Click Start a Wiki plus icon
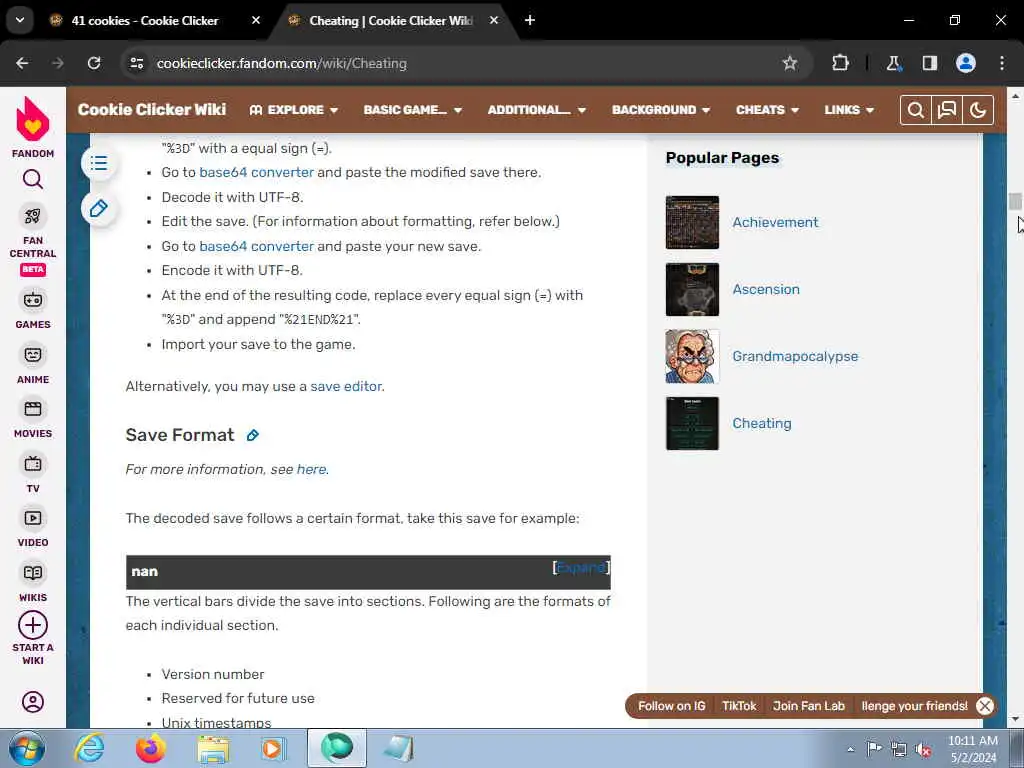1024x768 pixels. (33, 625)
